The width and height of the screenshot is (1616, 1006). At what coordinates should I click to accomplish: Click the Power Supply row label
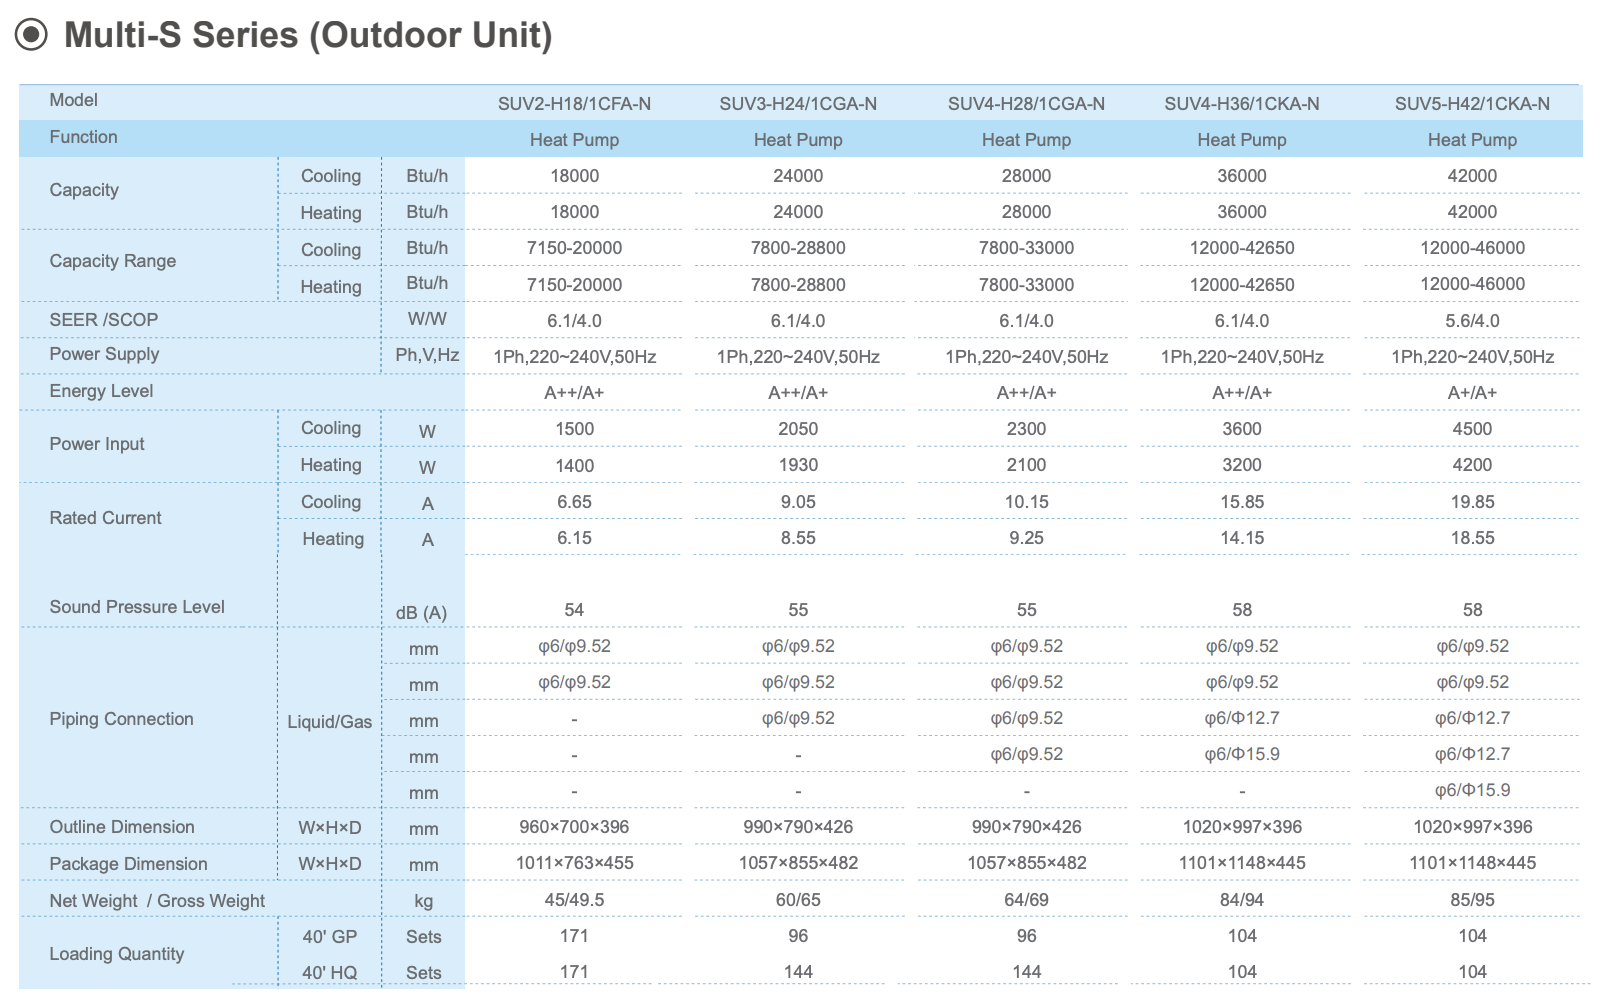click(x=104, y=354)
